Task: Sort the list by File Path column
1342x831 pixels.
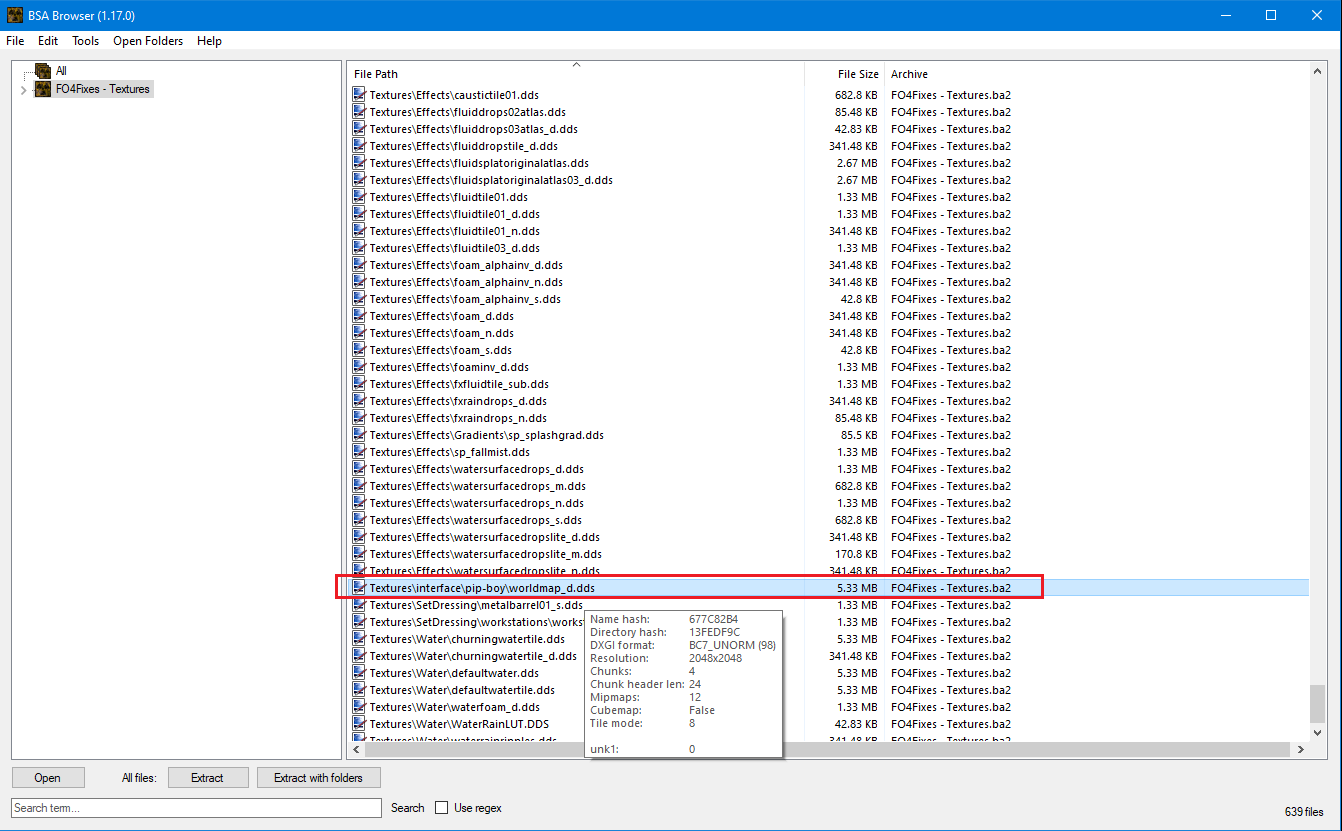Action: click(x=376, y=74)
